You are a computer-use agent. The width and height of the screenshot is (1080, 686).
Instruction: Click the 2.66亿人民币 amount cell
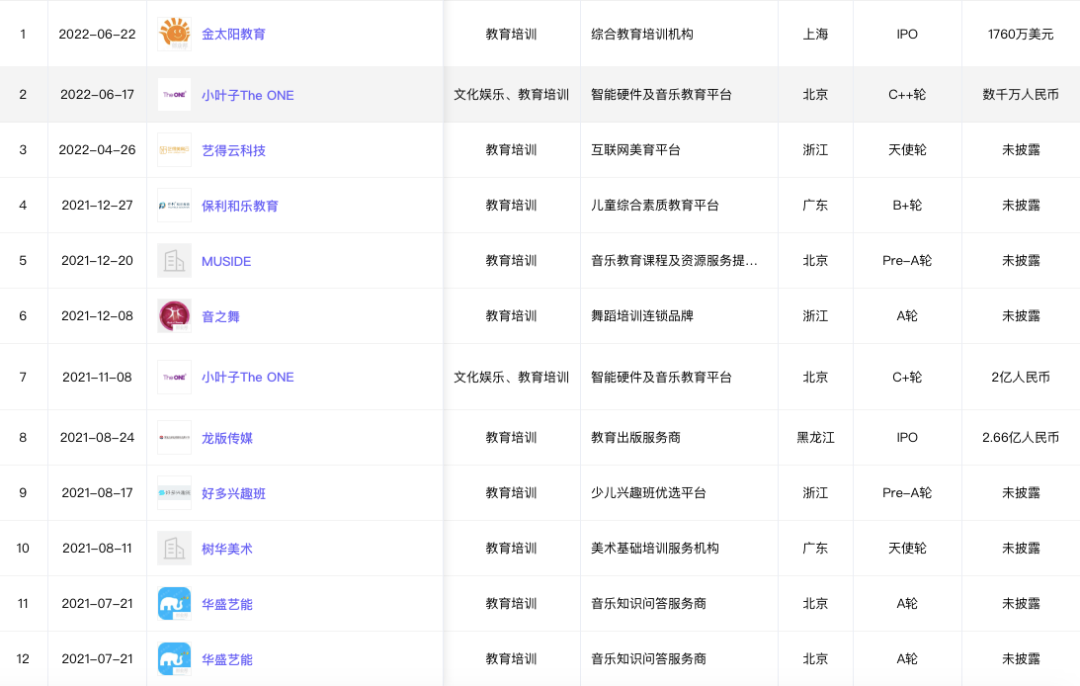pyautogui.click(x=1020, y=437)
